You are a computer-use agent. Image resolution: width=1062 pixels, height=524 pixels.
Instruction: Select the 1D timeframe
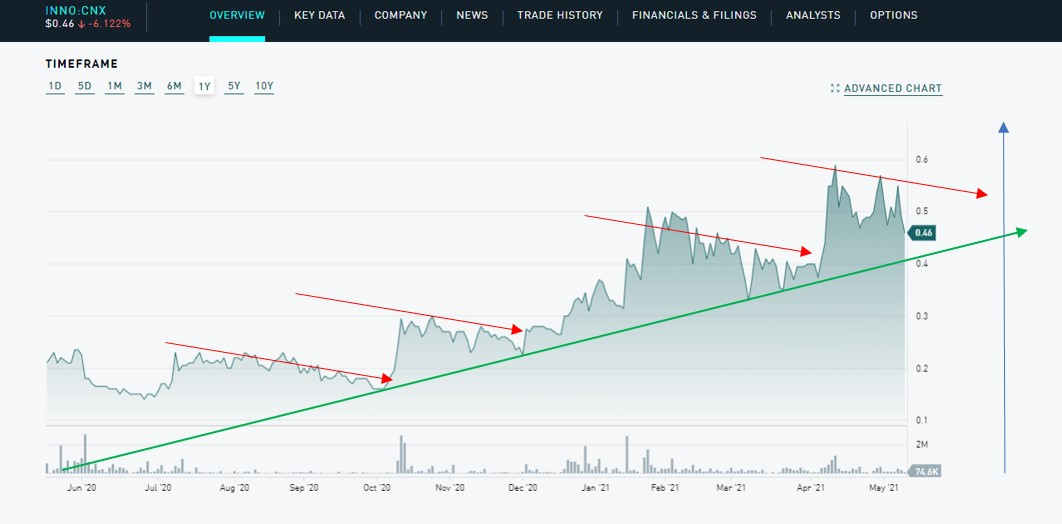click(x=55, y=86)
